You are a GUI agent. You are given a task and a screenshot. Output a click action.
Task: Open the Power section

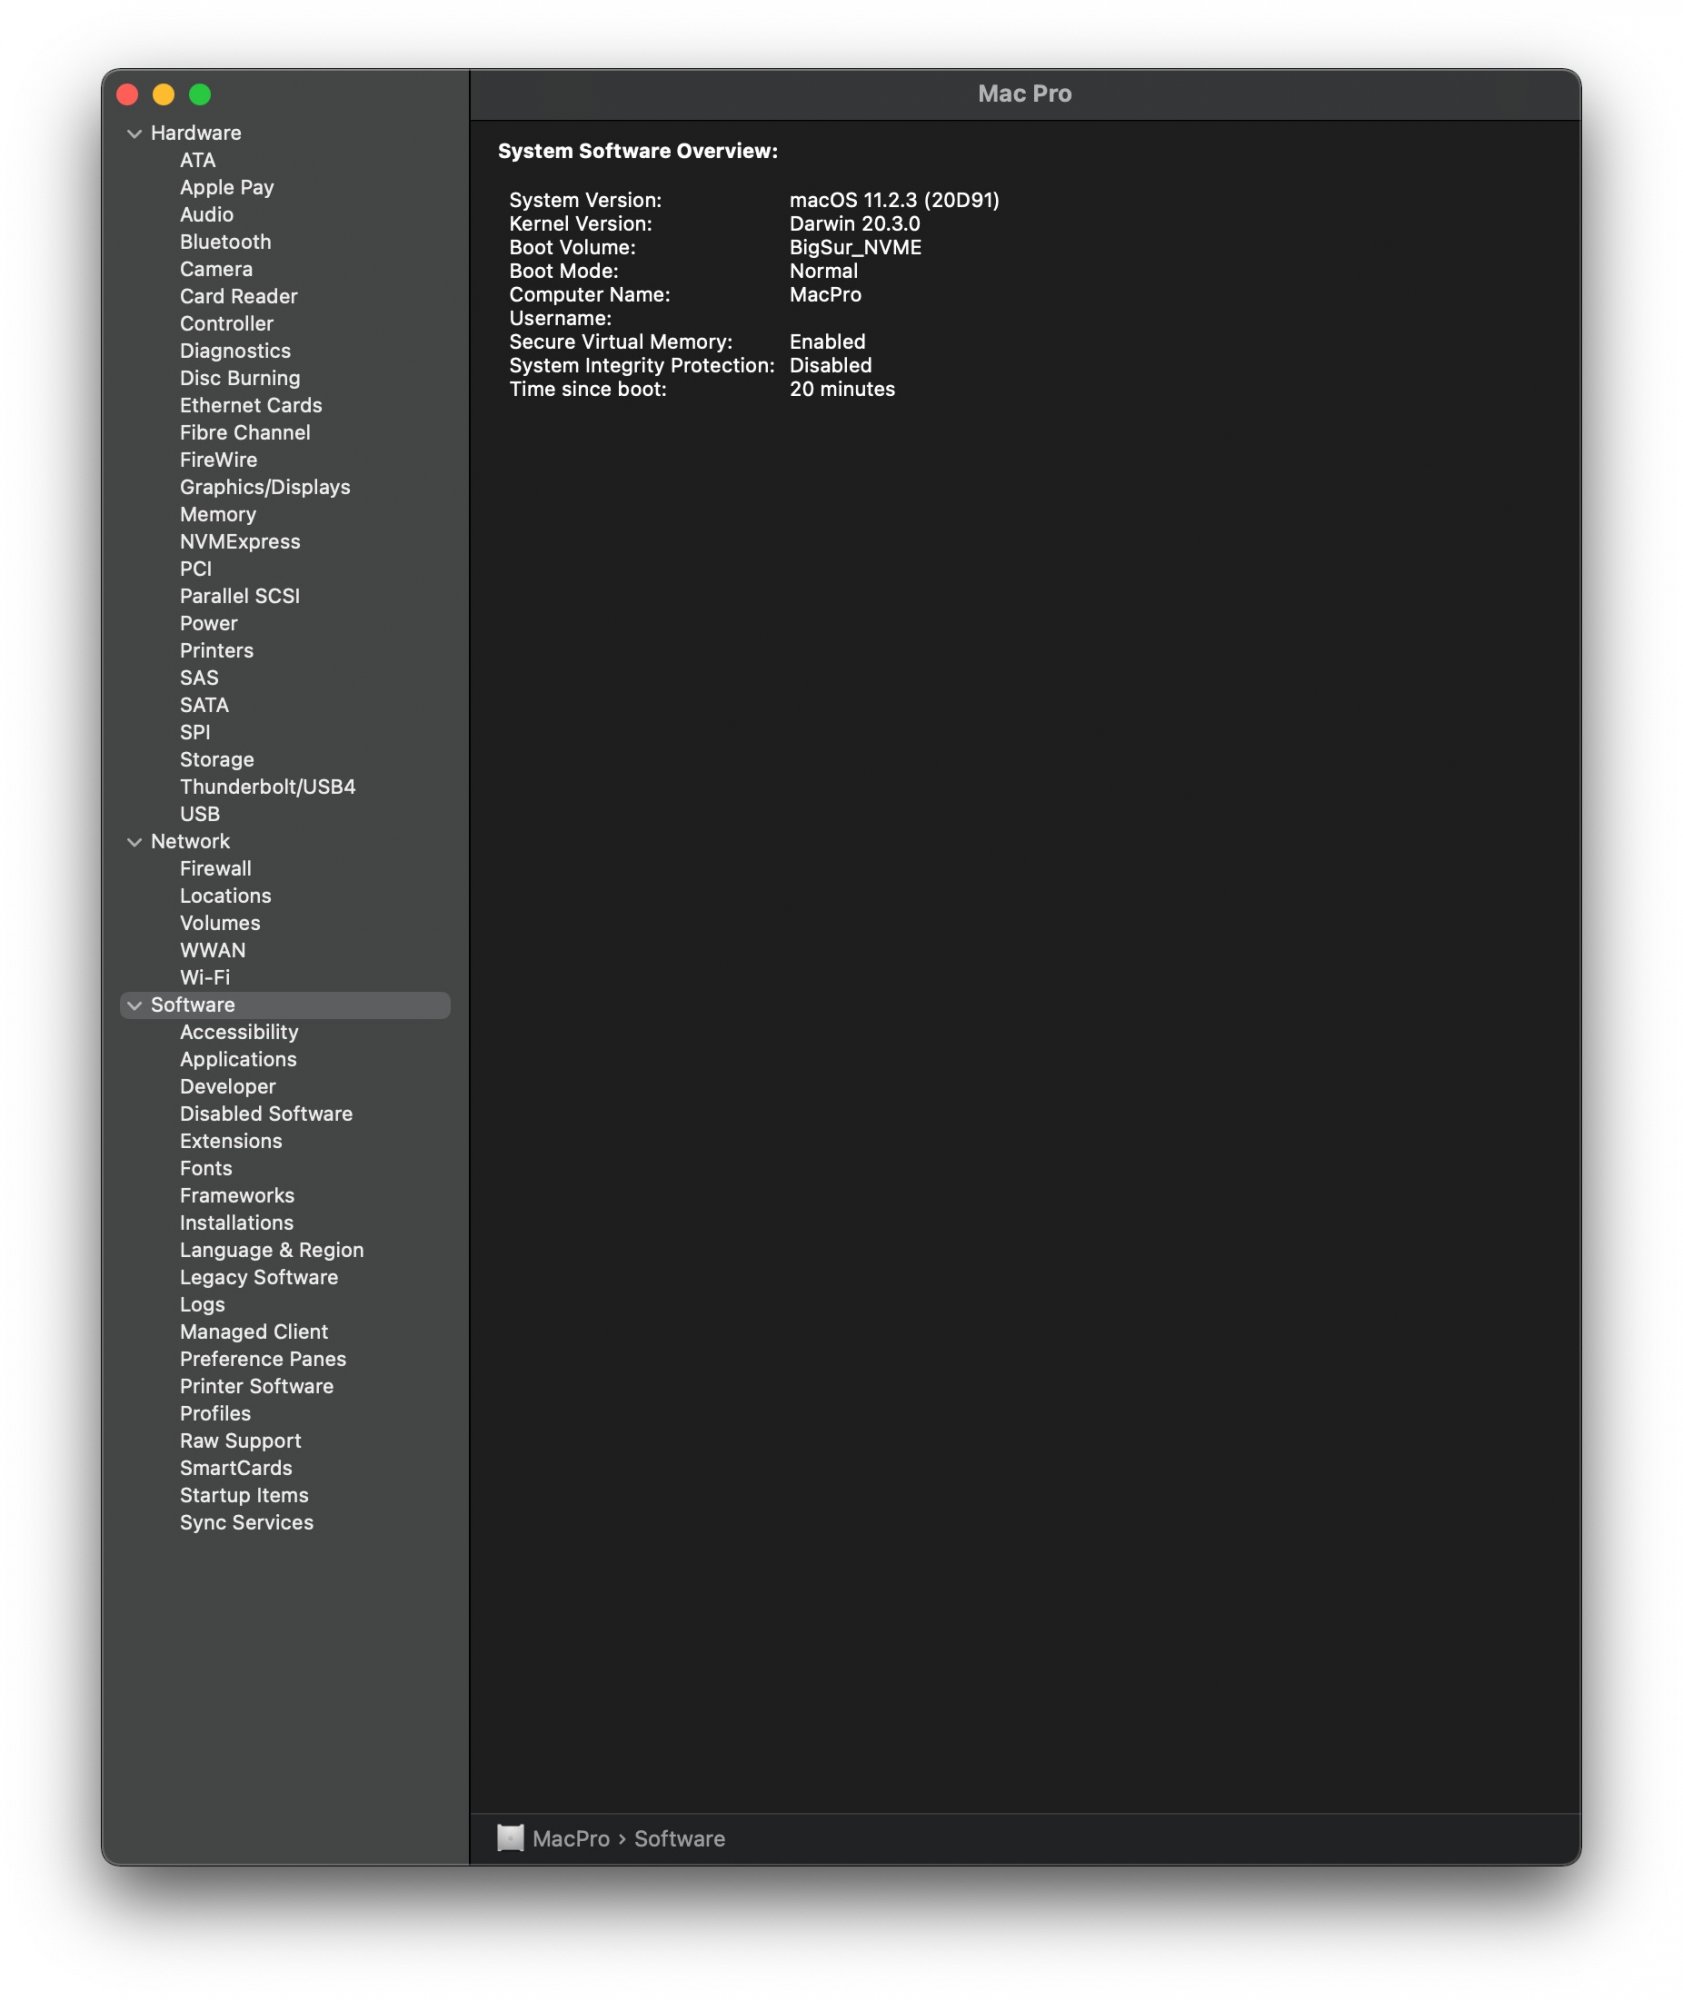pos(209,623)
